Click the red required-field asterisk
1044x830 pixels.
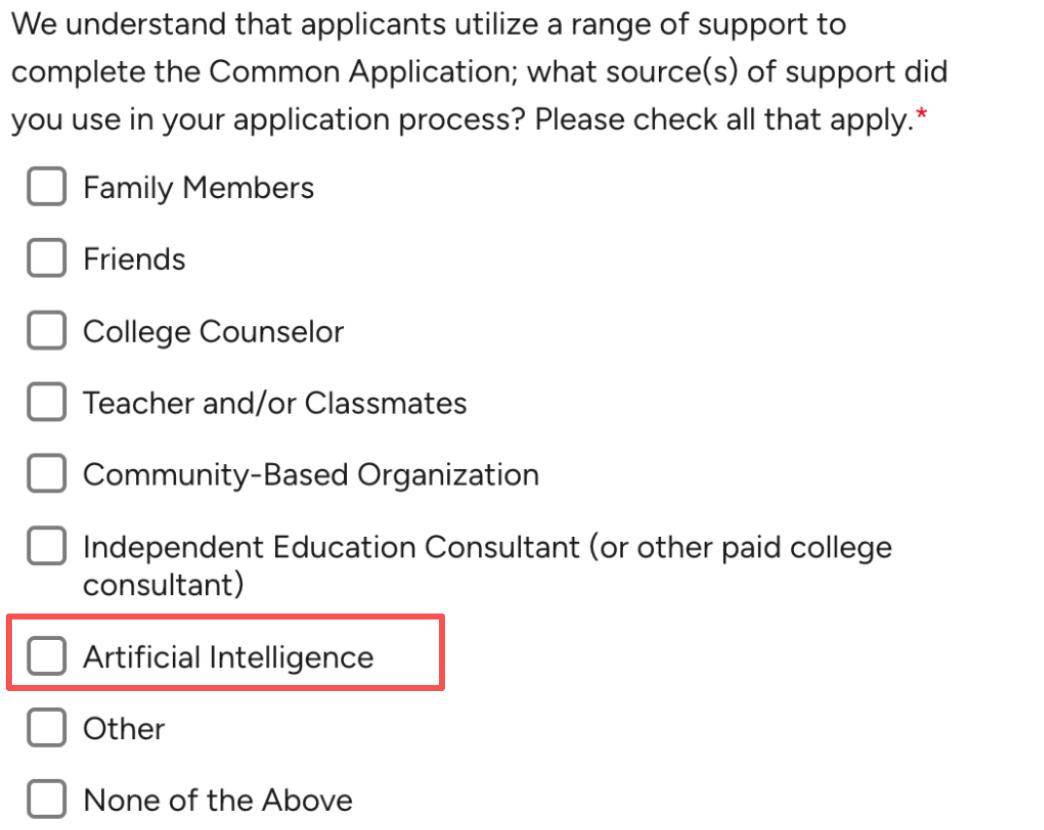point(921,114)
